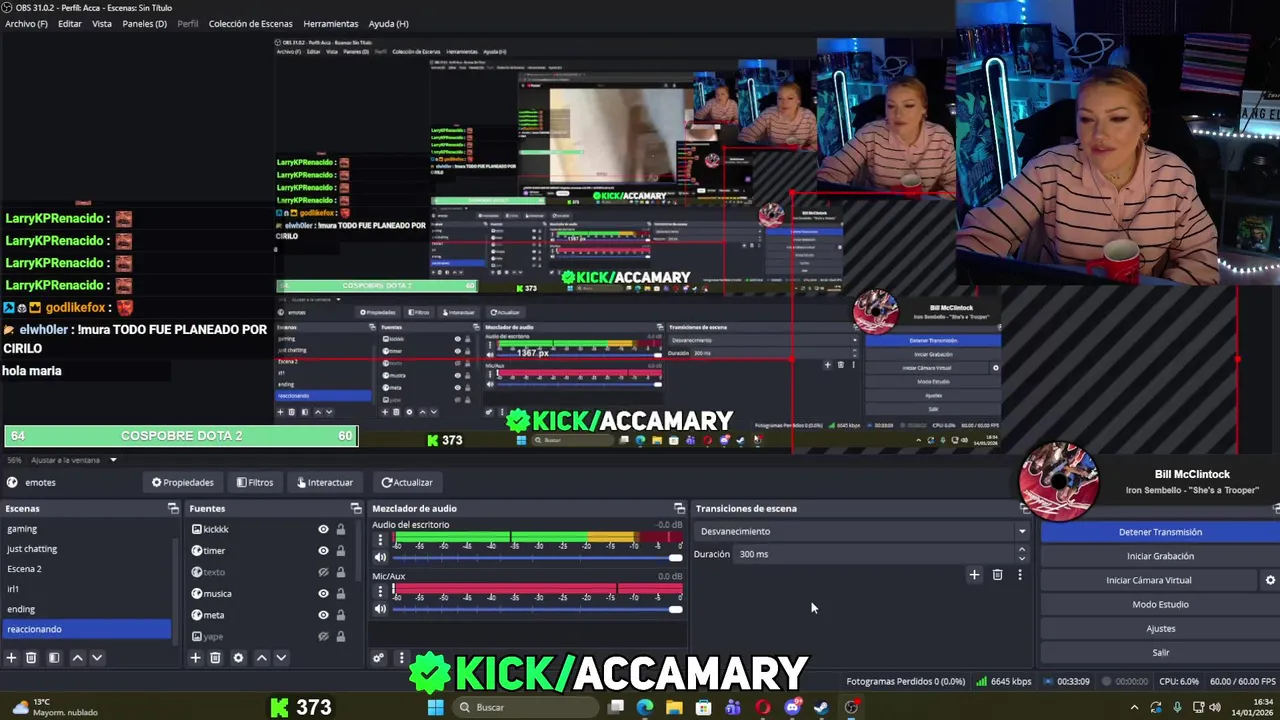The height and width of the screenshot is (720, 1280).
Task: Open Steam from the taskbar
Action: click(821, 707)
